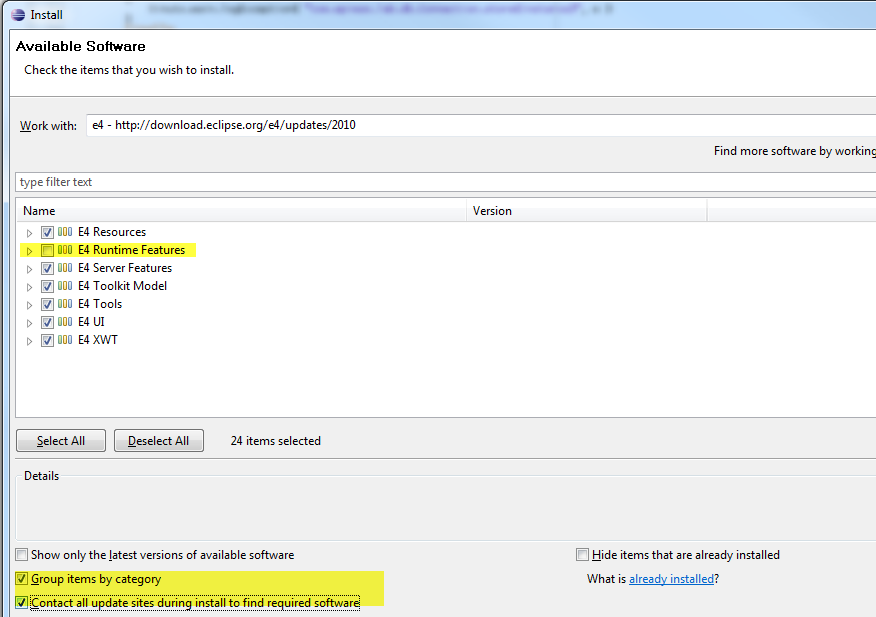This screenshot has width=876, height=617.
Task: Uncheck the E4 Resources checkbox
Action: click(x=47, y=232)
